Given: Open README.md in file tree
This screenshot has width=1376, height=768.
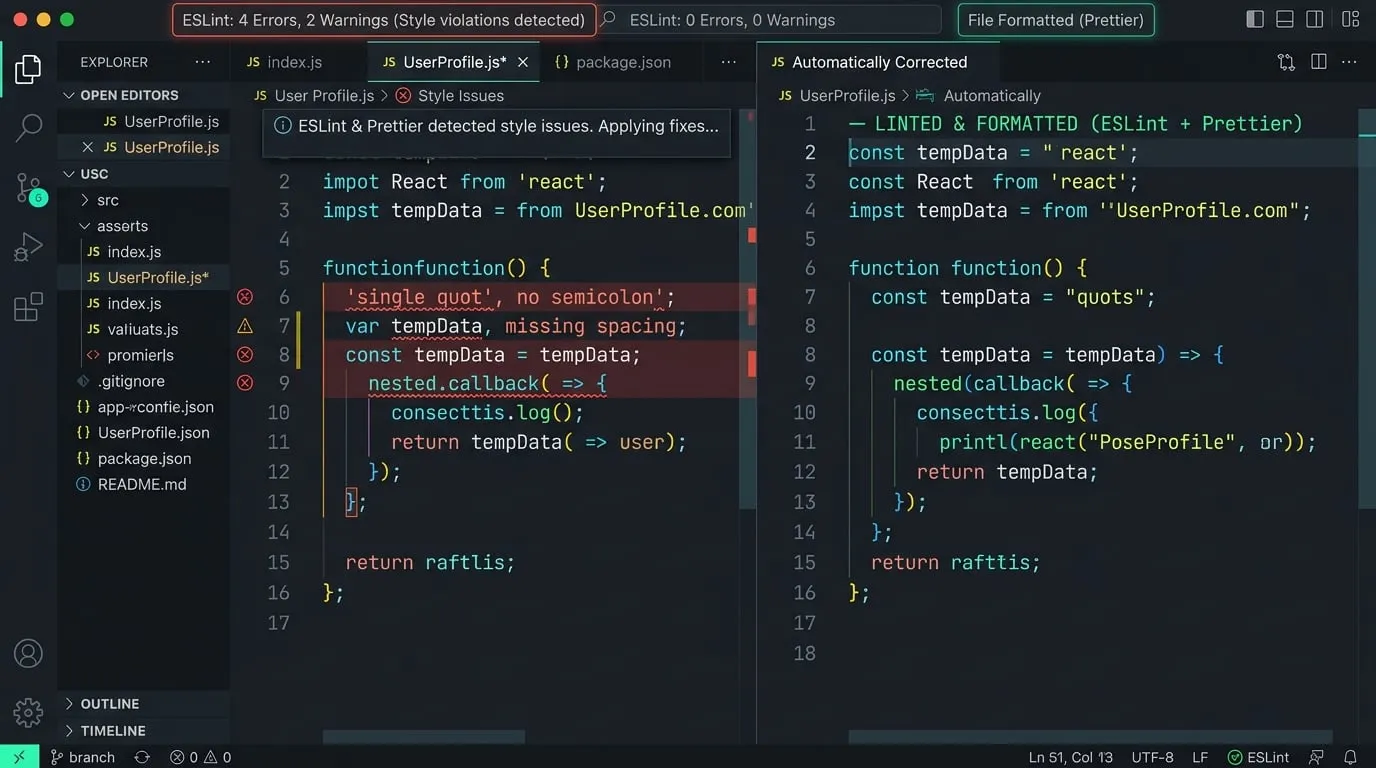Looking at the screenshot, I should pos(131,484).
